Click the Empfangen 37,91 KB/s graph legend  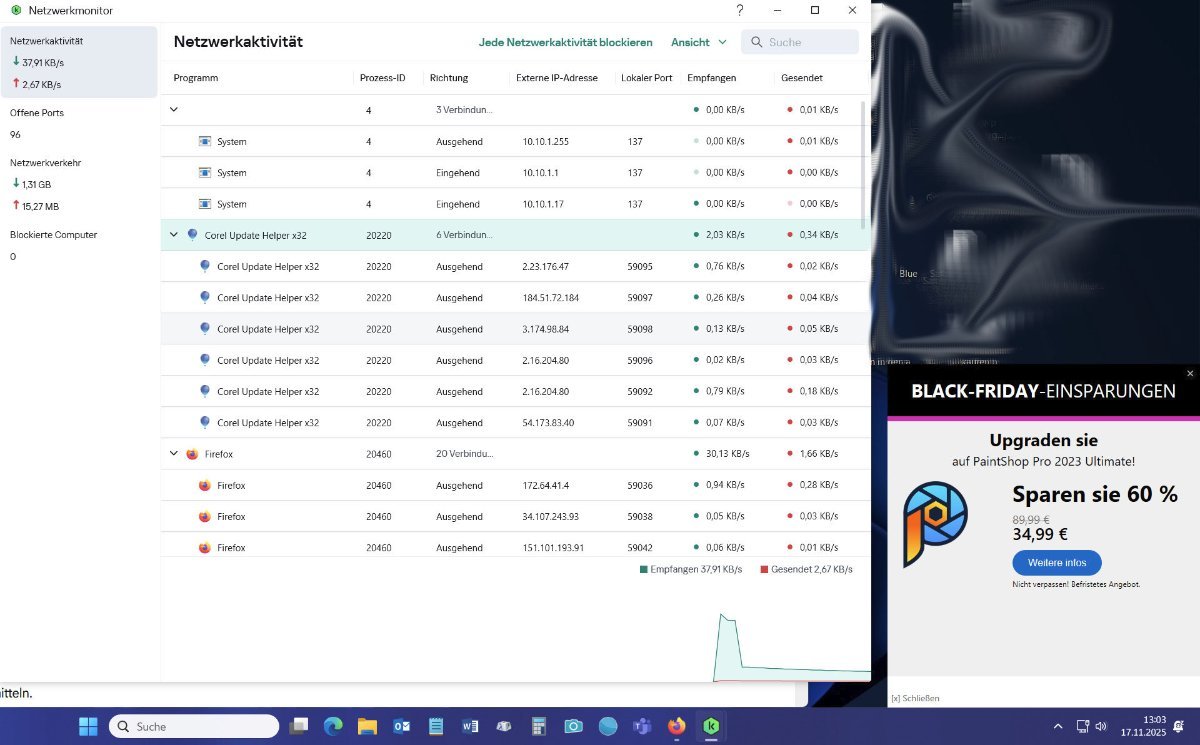[x=691, y=569]
